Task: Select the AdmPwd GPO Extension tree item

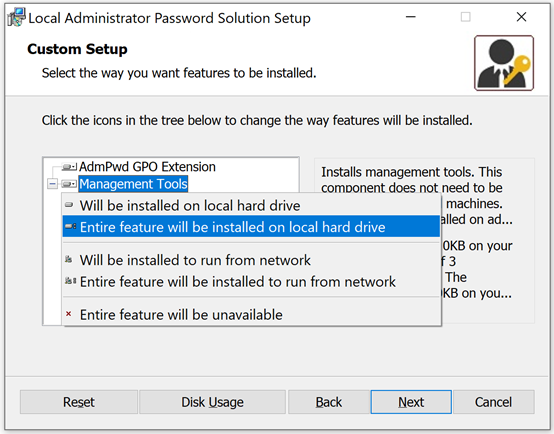Action: click(147, 166)
